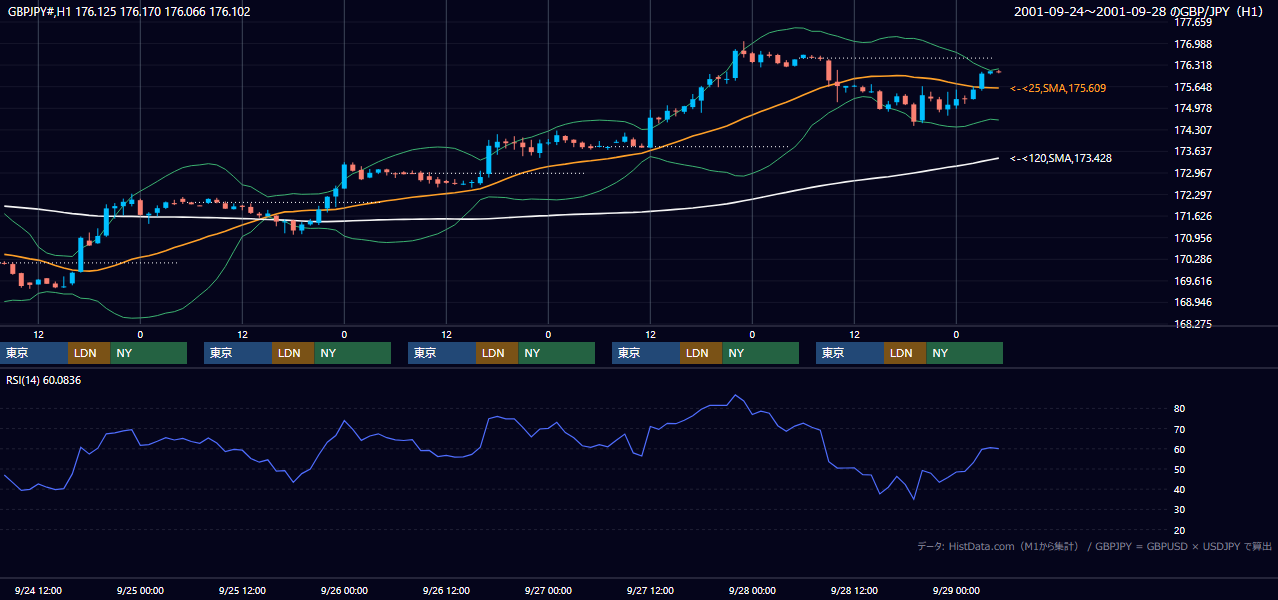Click RSI scale value 40
The height and width of the screenshot is (600, 1278).
pyautogui.click(x=1180, y=489)
